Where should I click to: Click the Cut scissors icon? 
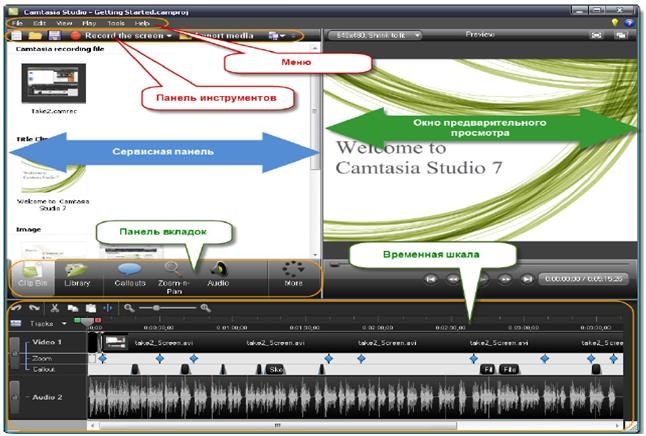55,308
